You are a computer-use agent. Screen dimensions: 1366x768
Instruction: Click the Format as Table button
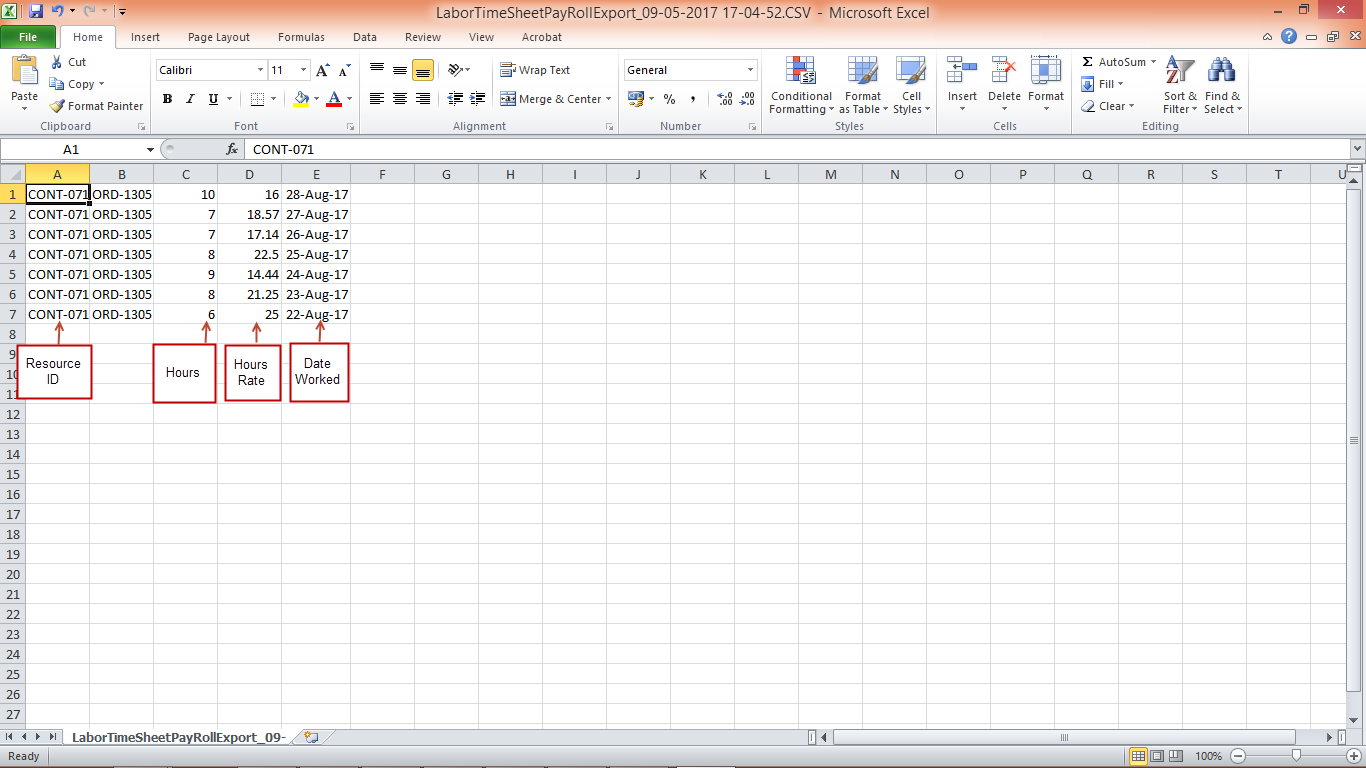point(862,85)
